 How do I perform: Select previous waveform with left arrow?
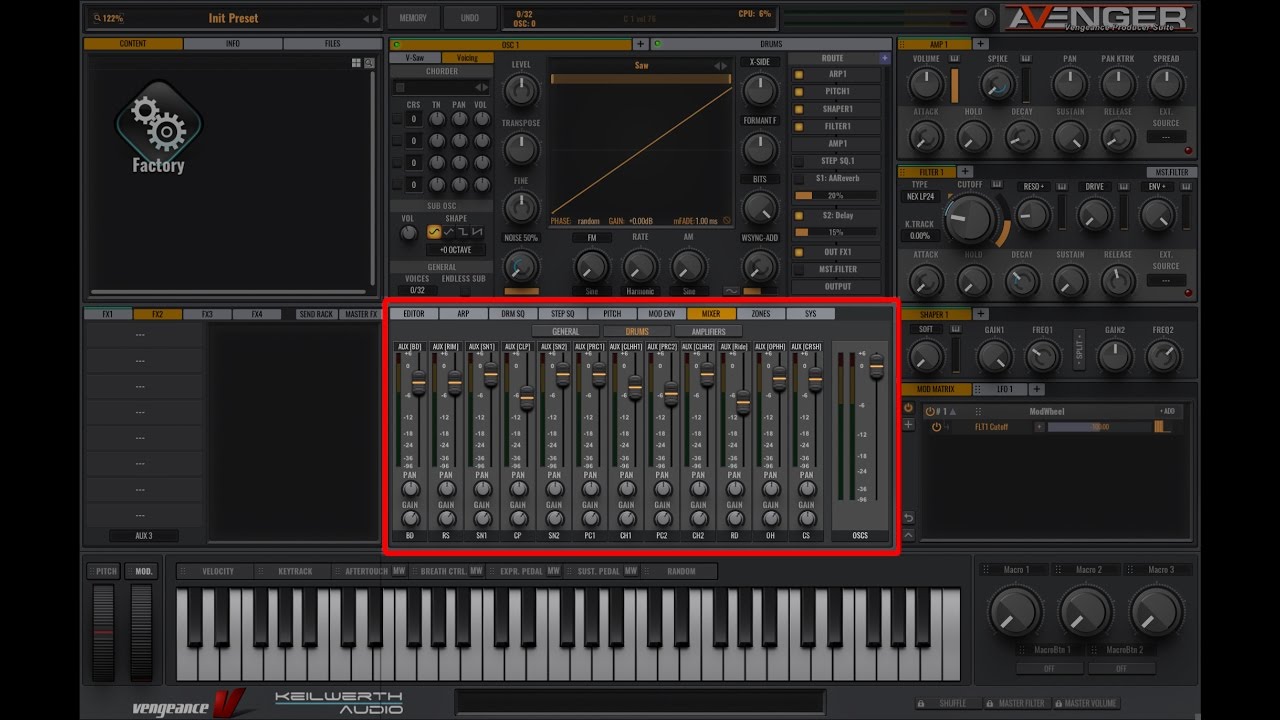pos(717,66)
